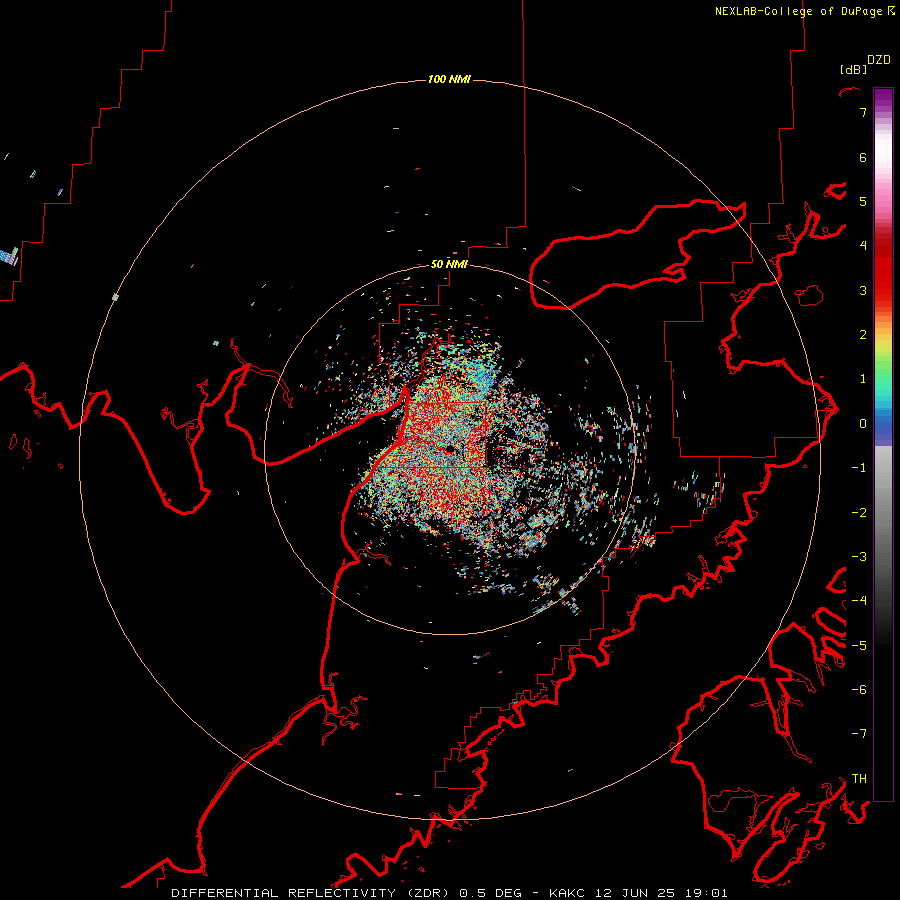Click the -6 value on the color scale

pyautogui.click(x=859, y=690)
